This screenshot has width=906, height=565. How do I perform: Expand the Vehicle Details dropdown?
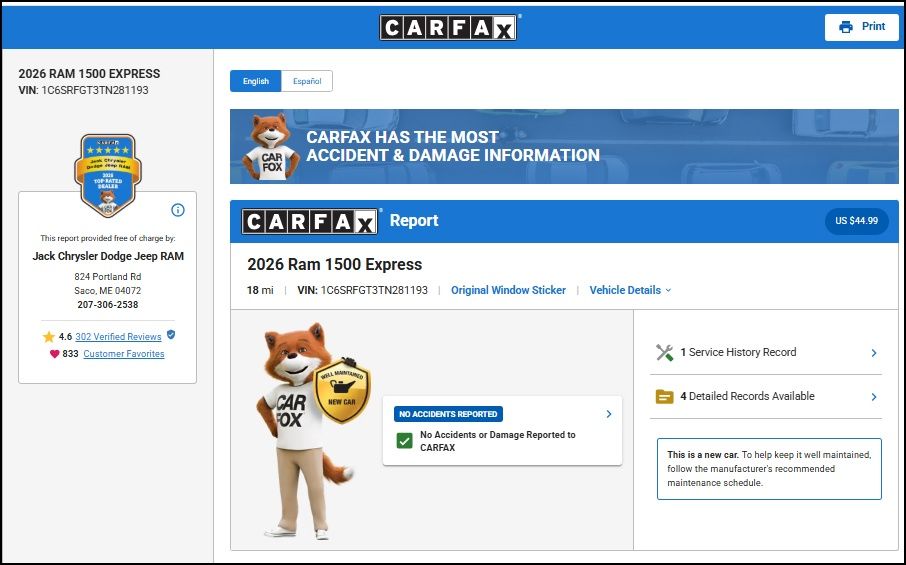pos(630,290)
